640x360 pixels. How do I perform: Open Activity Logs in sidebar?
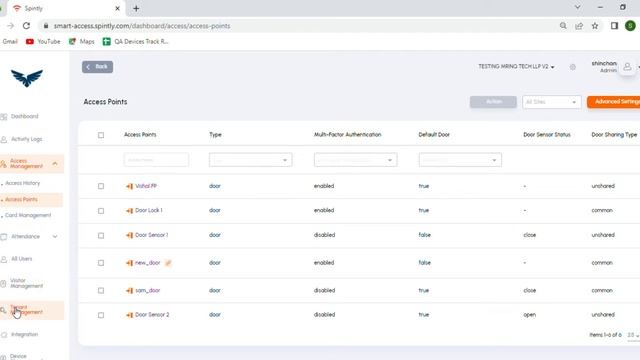(x=27, y=139)
